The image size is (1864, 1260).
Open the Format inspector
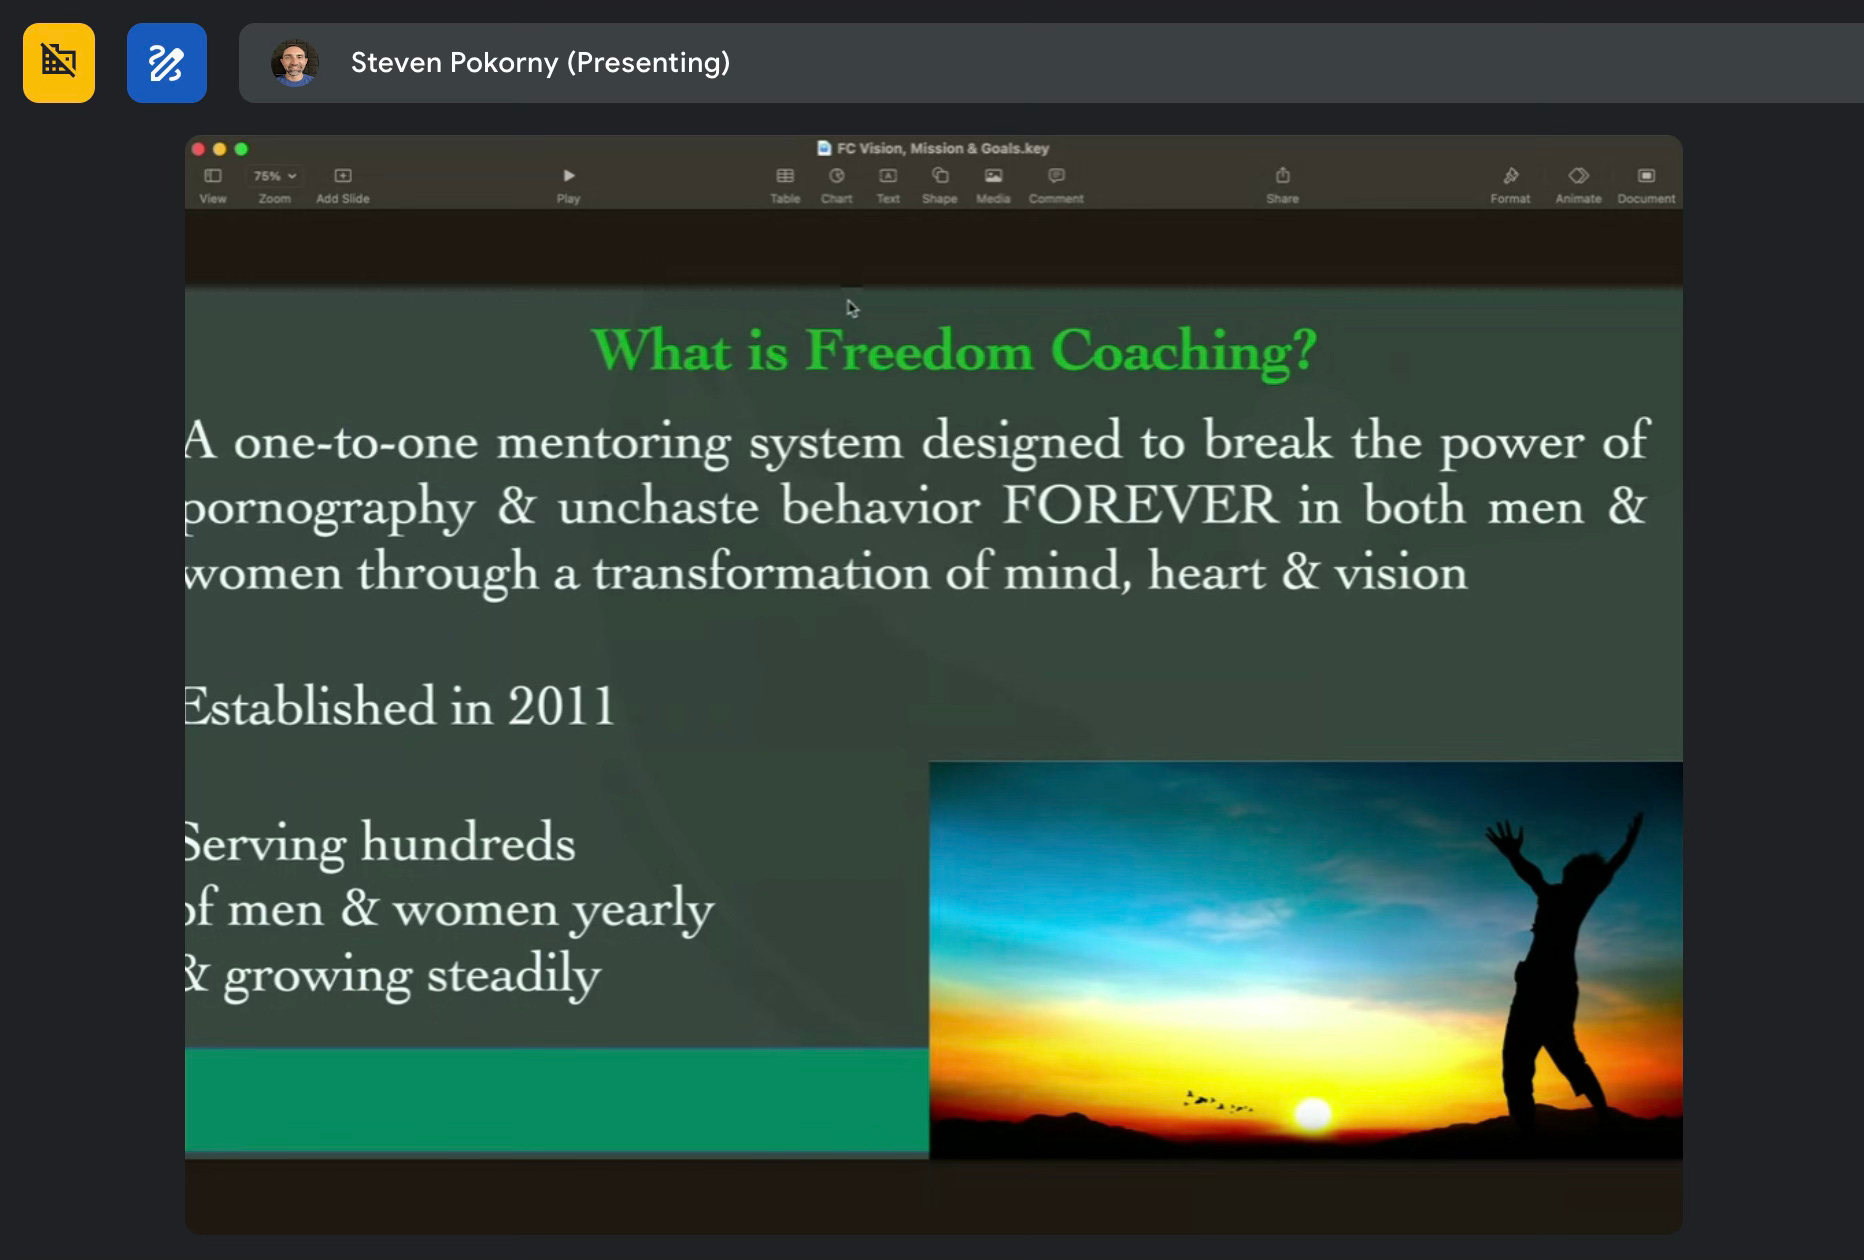1510,185
